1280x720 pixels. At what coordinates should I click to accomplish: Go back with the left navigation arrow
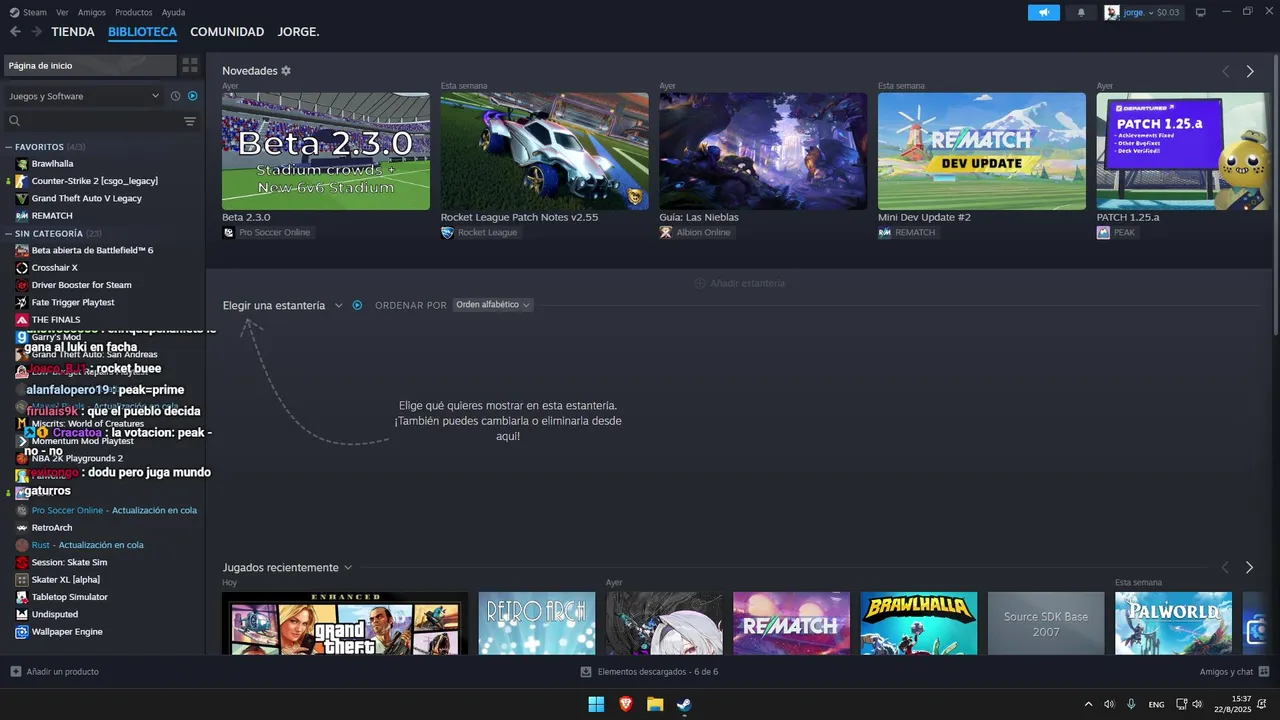(x=15, y=32)
